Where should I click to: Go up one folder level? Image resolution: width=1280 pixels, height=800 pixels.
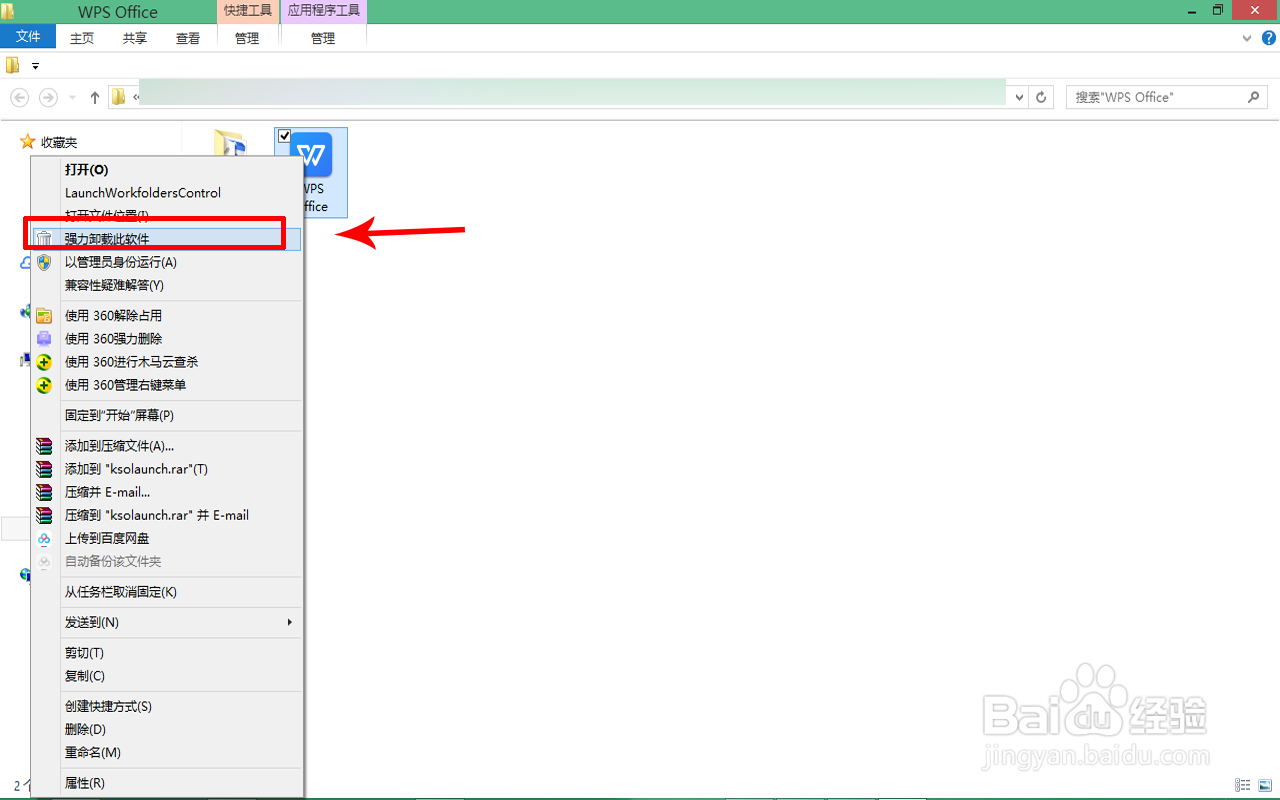point(95,97)
